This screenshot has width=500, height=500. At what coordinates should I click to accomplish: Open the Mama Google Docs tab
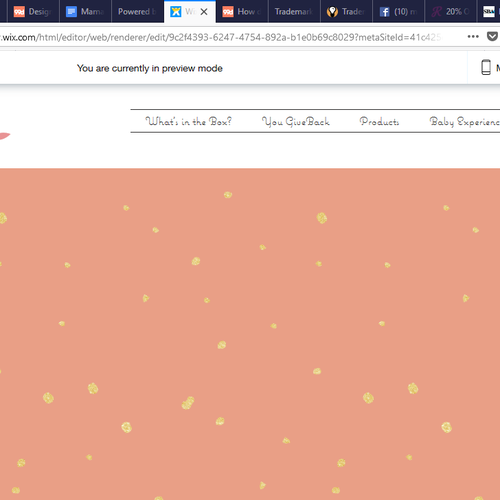coord(85,12)
